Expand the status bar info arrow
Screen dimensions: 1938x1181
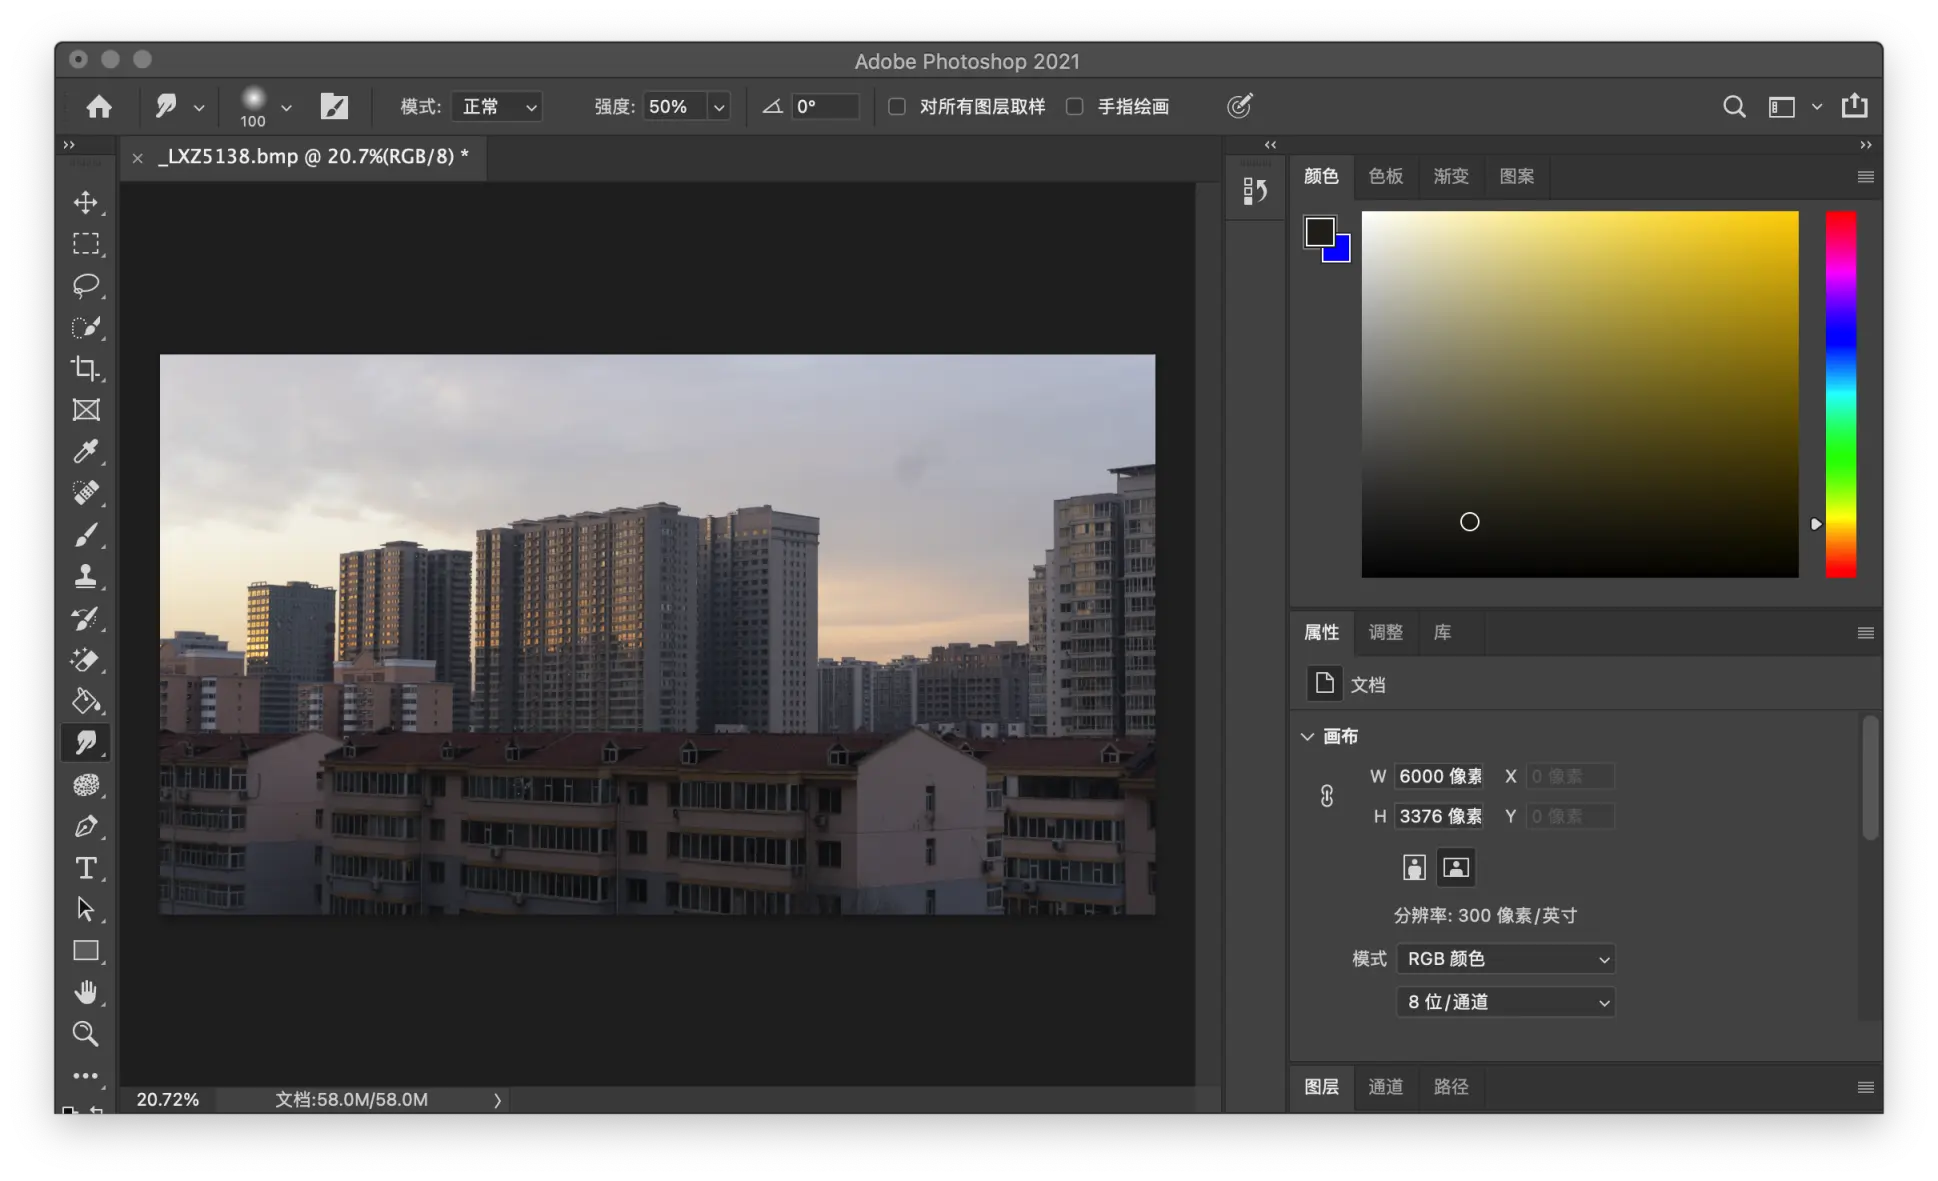tap(497, 1100)
